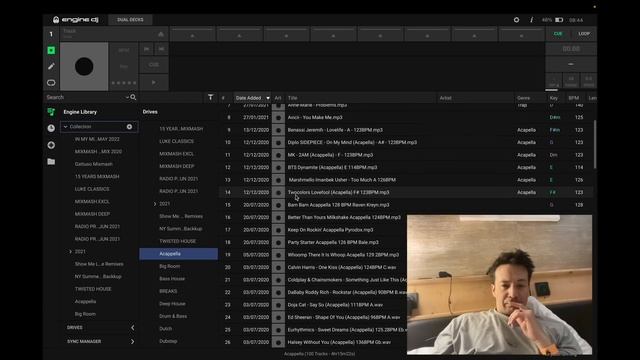This screenshot has width=640, height=360.
Task: Focus the library Search field
Action: coord(85,97)
